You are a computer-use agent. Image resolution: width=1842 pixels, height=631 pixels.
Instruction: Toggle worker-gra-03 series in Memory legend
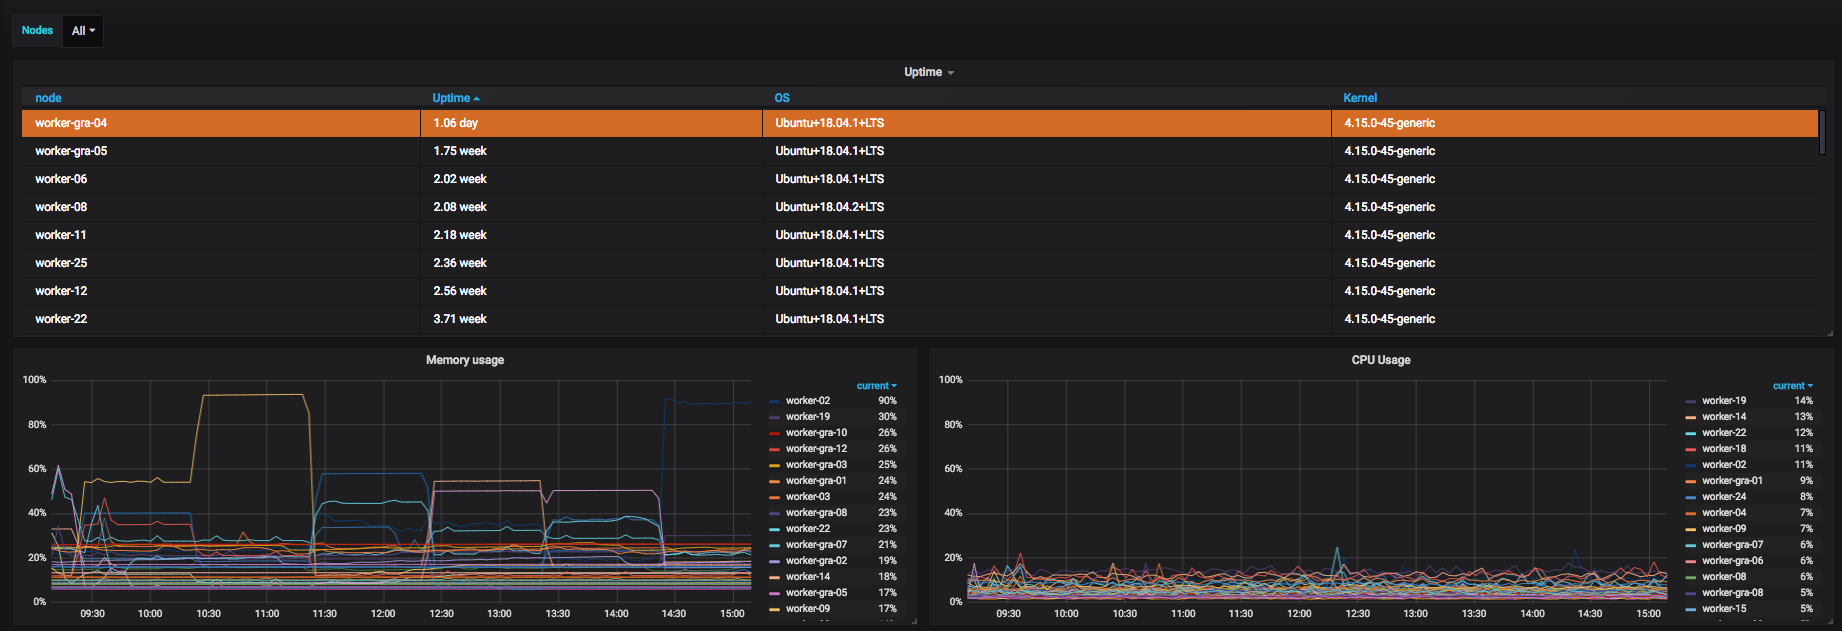coord(816,465)
